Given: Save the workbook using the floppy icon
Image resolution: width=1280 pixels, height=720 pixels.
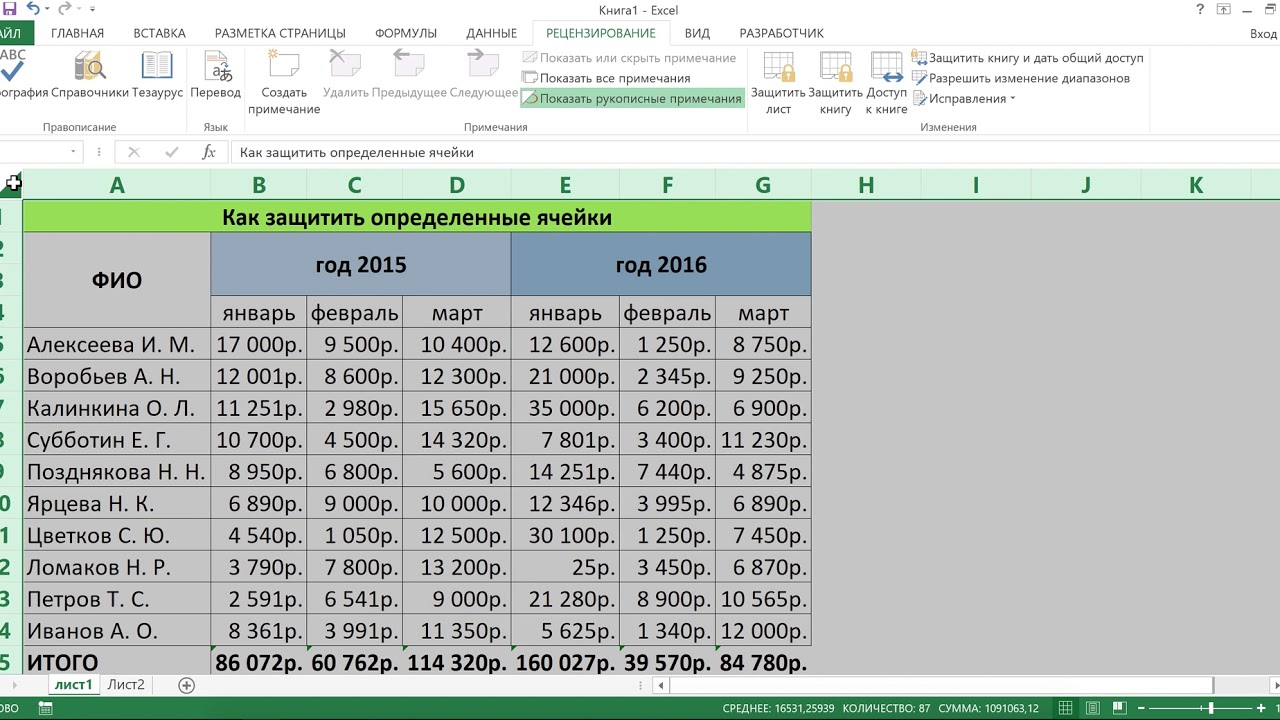Looking at the screenshot, I should tap(9, 9).
